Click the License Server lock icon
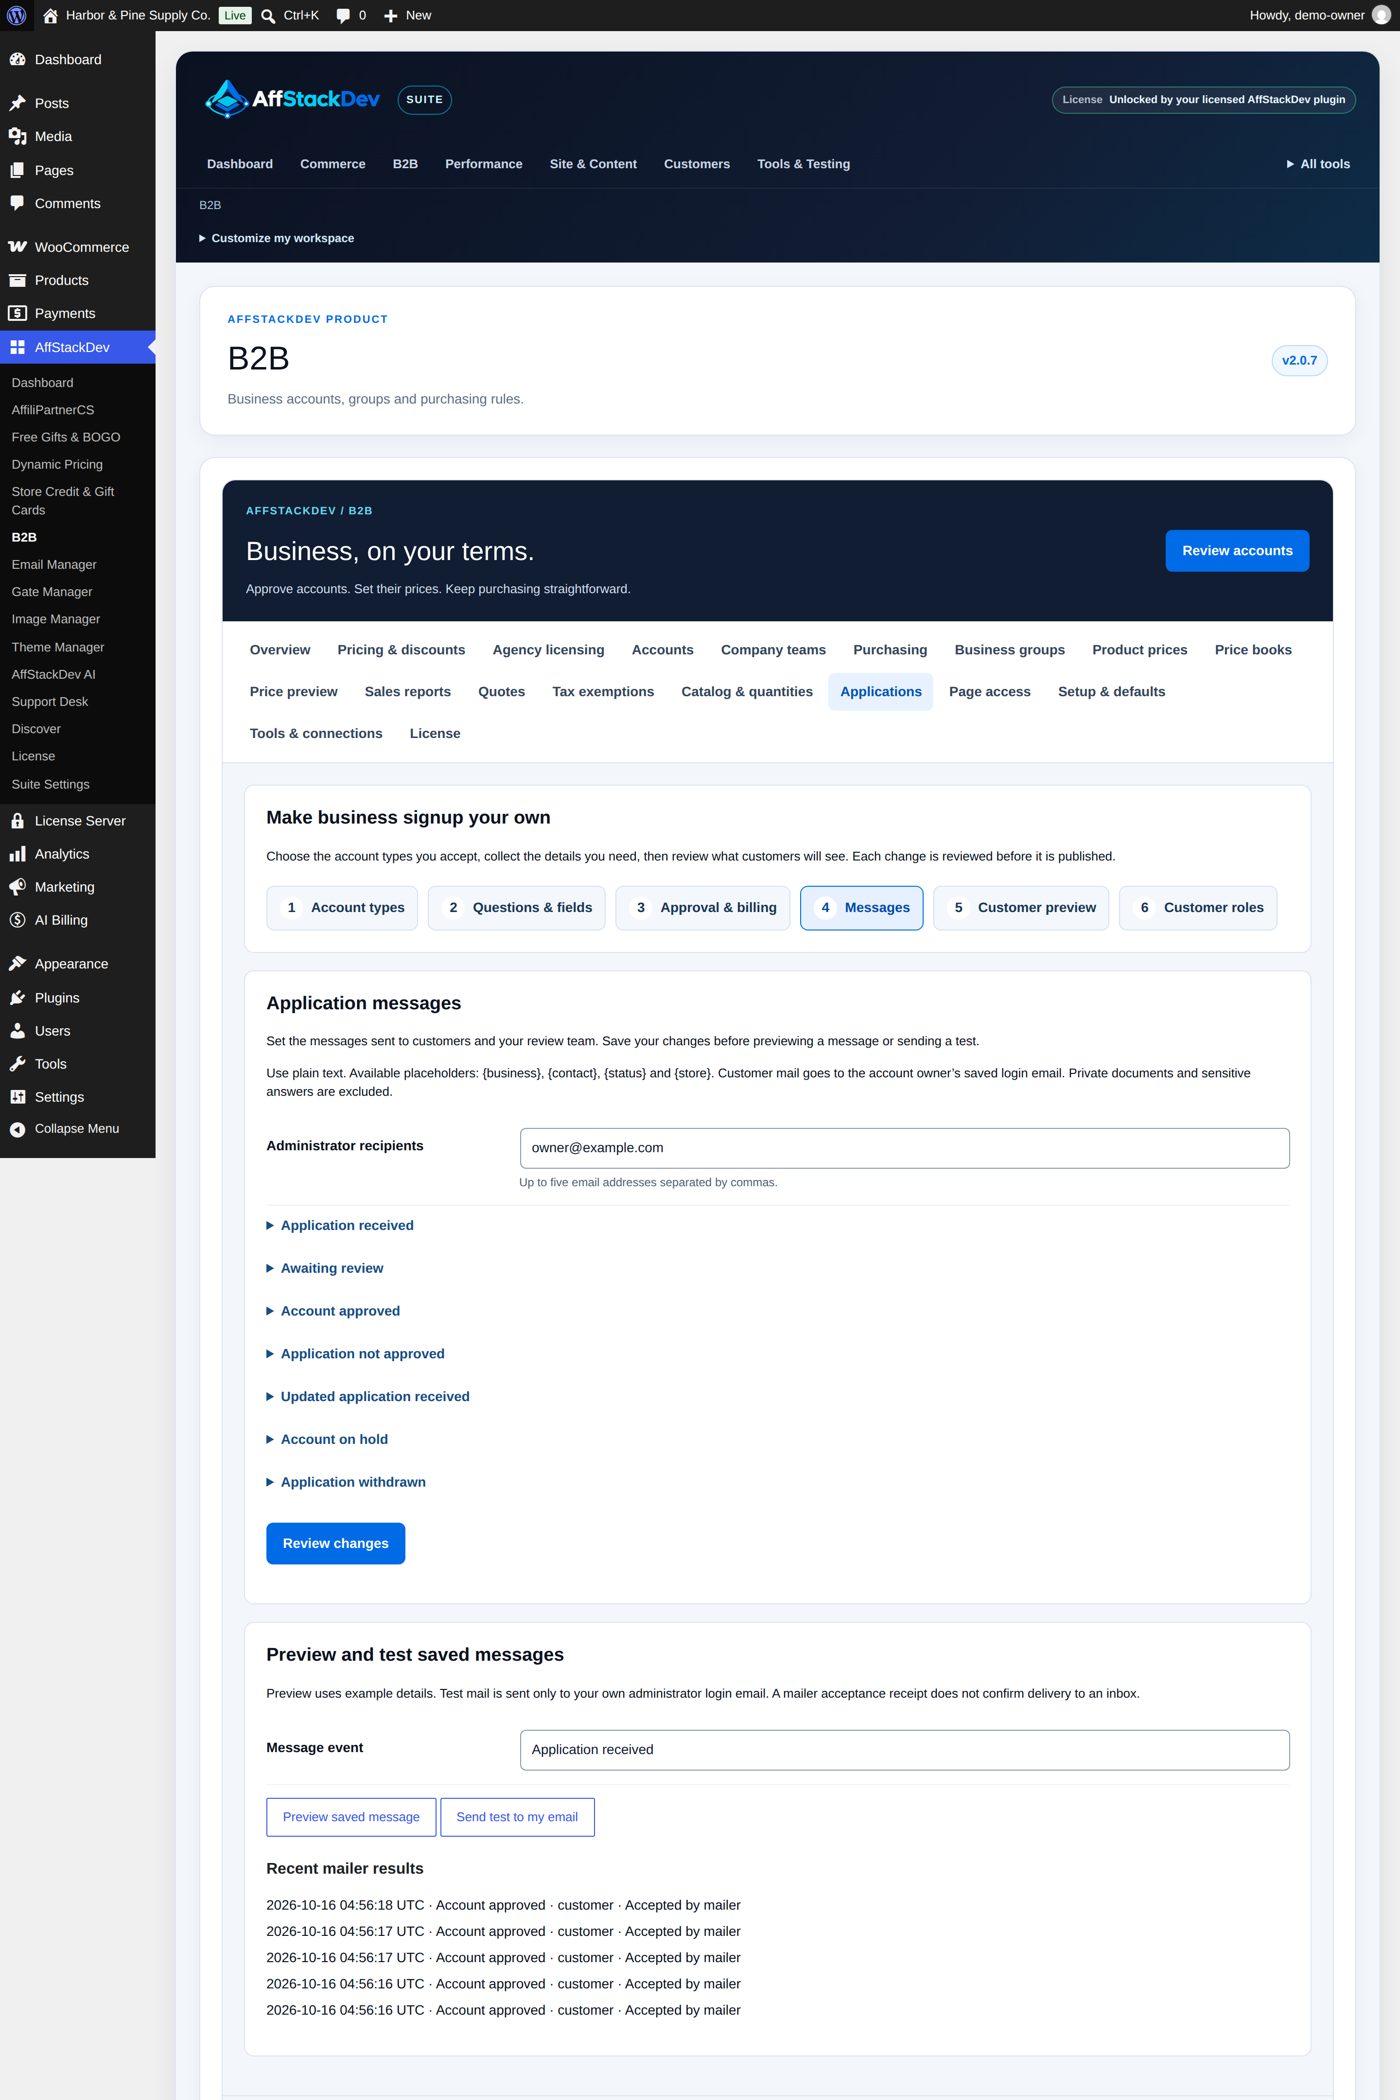 pyautogui.click(x=17, y=821)
